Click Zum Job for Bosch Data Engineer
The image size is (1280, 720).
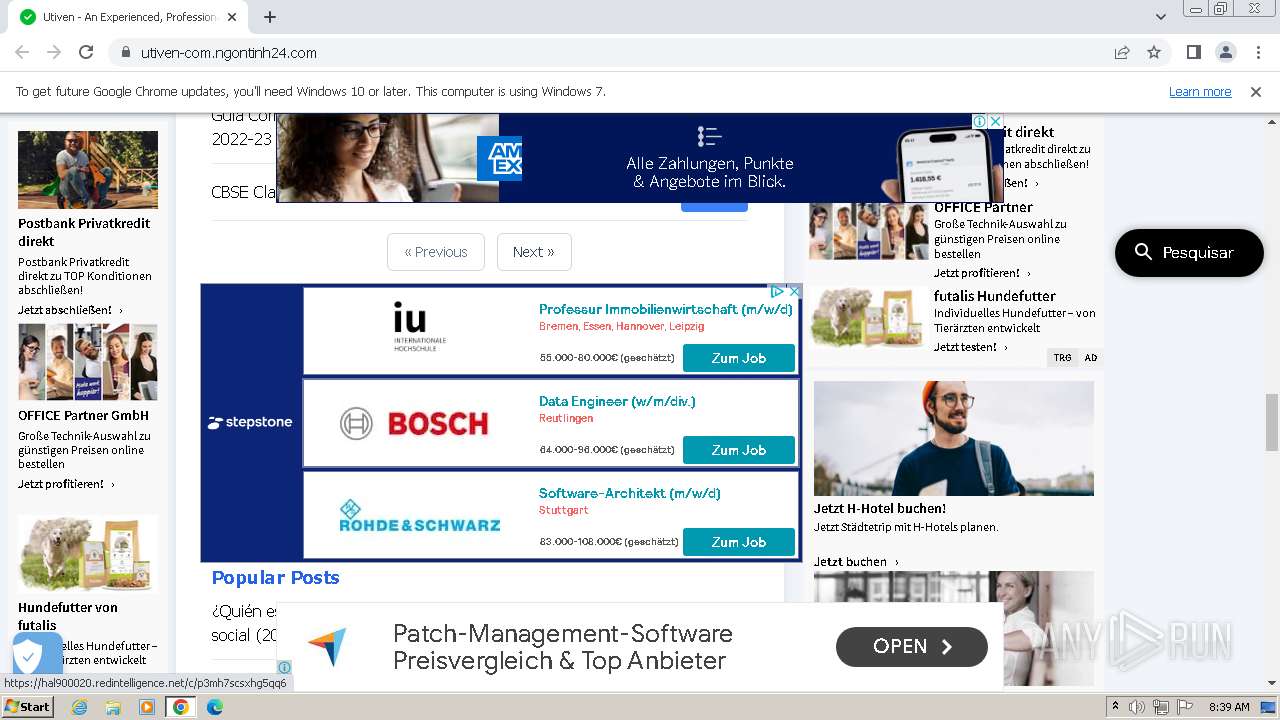click(x=739, y=450)
